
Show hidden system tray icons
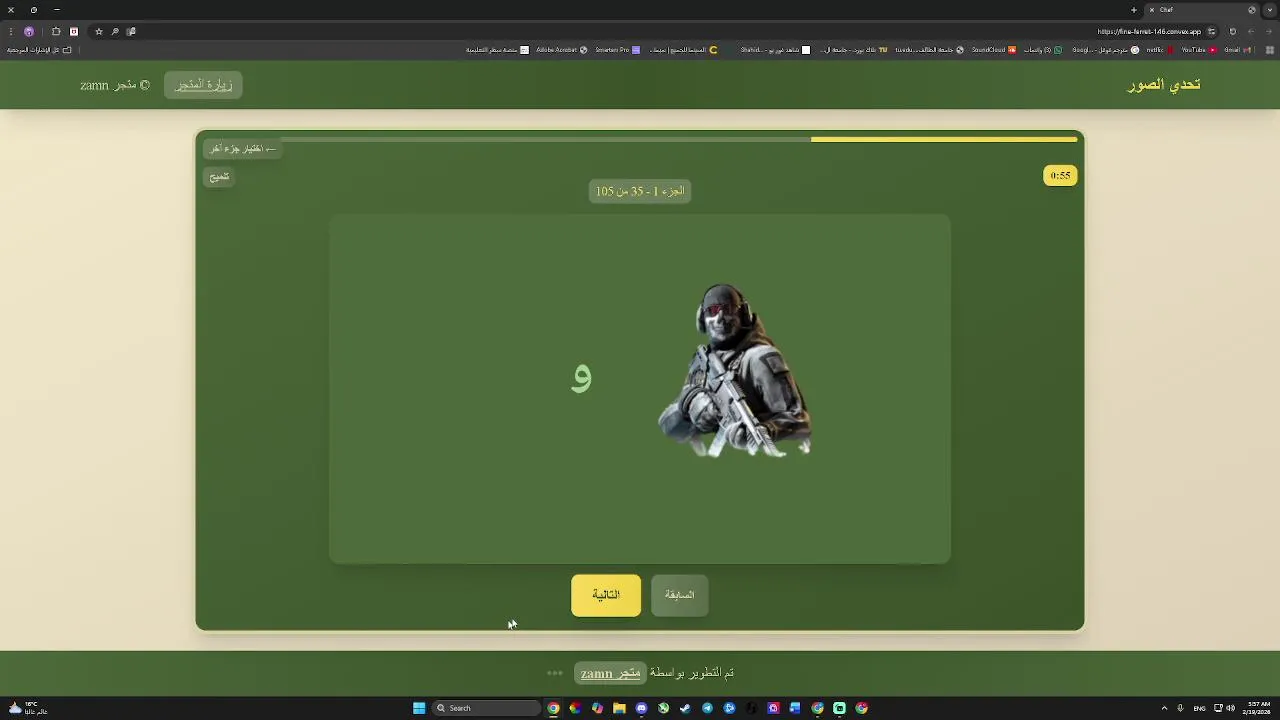[1164, 708]
